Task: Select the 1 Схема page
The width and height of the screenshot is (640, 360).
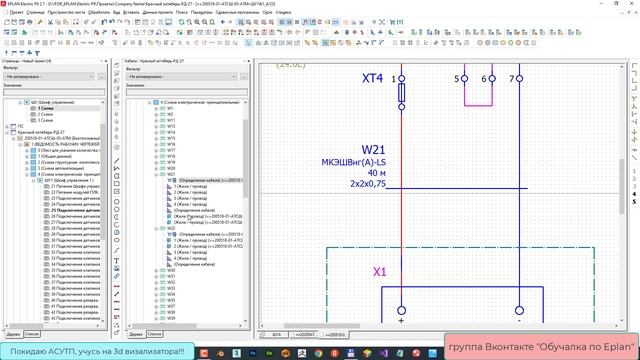Action: pos(45,109)
